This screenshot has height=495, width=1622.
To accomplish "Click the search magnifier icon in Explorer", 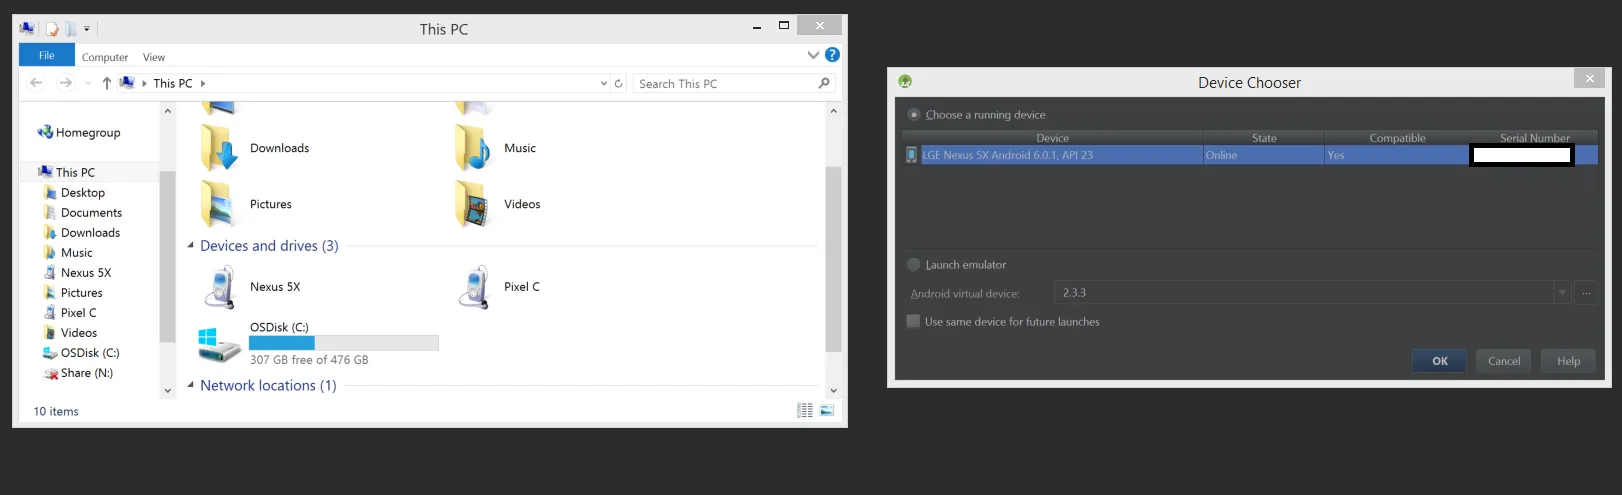I will pyautogui.click(x=824, y=83).
